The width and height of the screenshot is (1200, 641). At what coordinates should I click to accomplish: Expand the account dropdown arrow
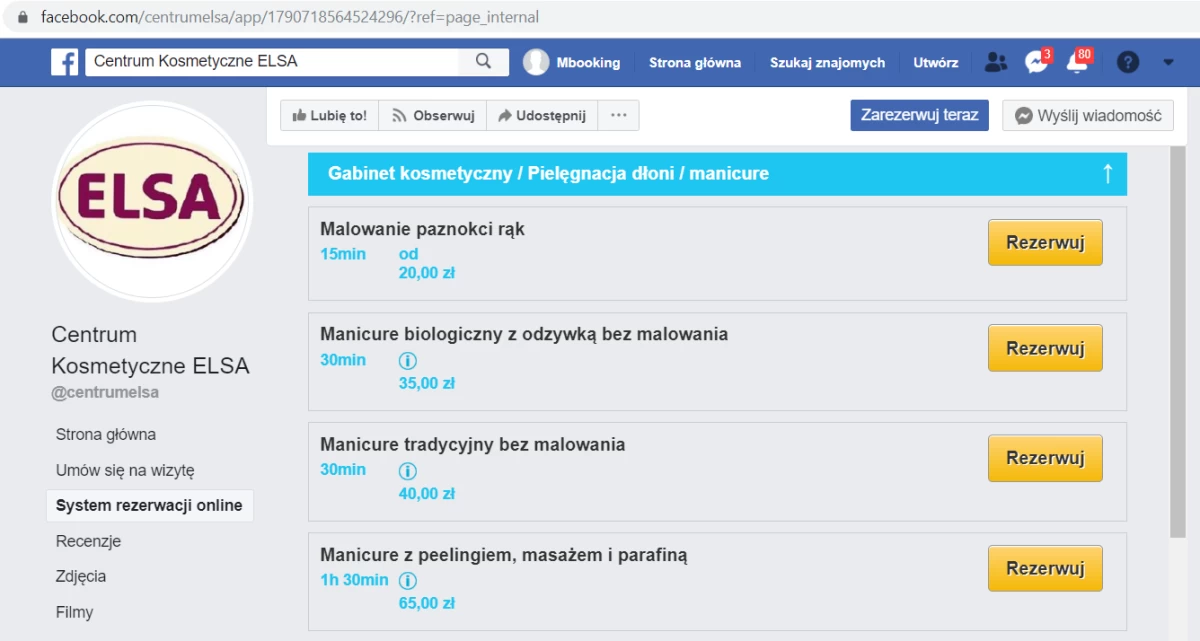pos(1169,62)
